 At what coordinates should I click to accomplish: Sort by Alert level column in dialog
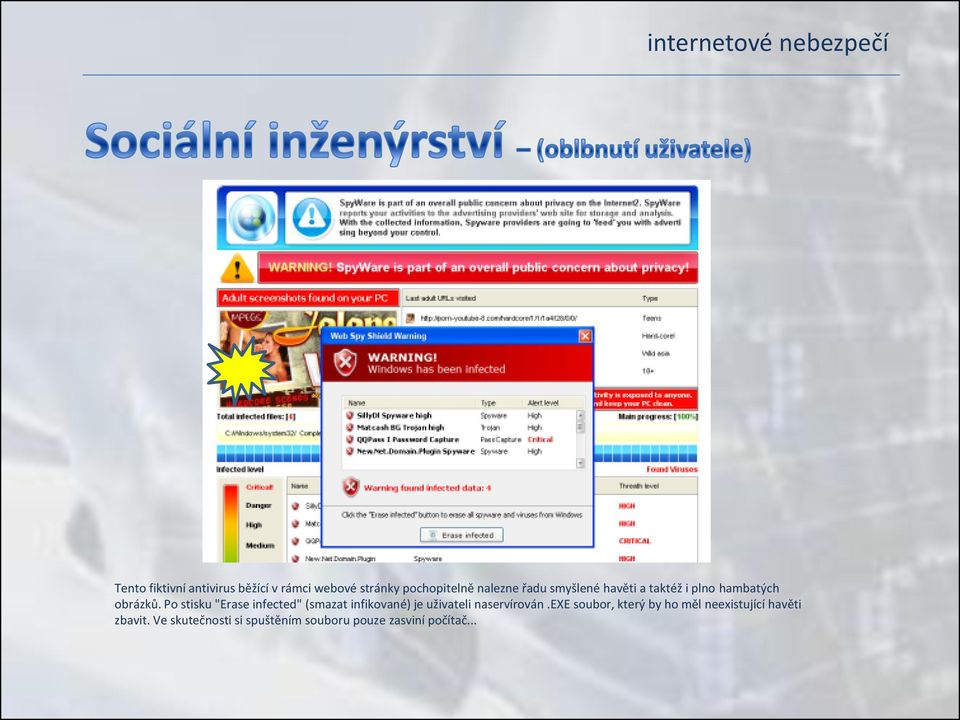(543, 403)
